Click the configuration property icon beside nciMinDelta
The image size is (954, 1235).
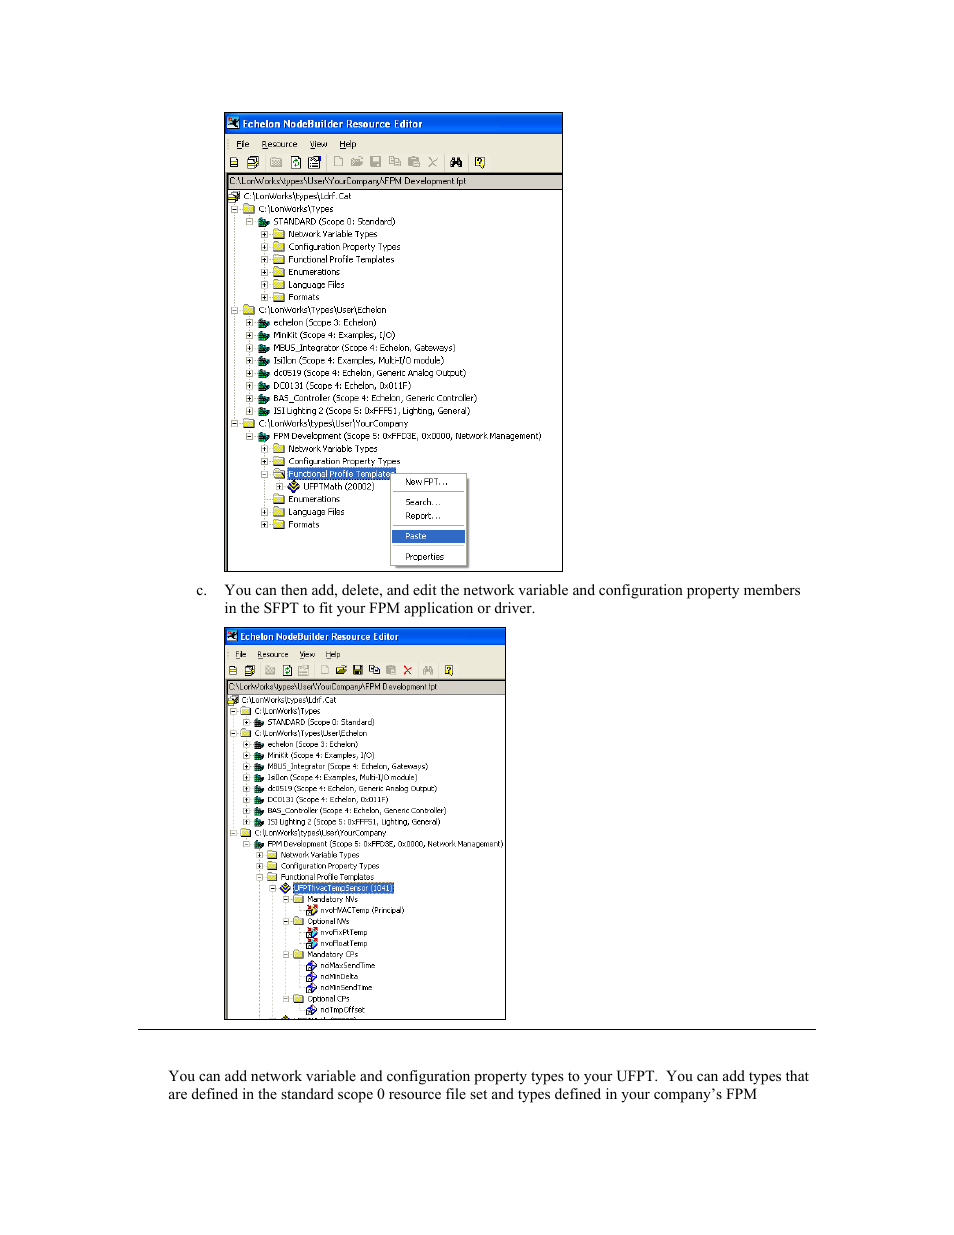[x=312, y=976]
